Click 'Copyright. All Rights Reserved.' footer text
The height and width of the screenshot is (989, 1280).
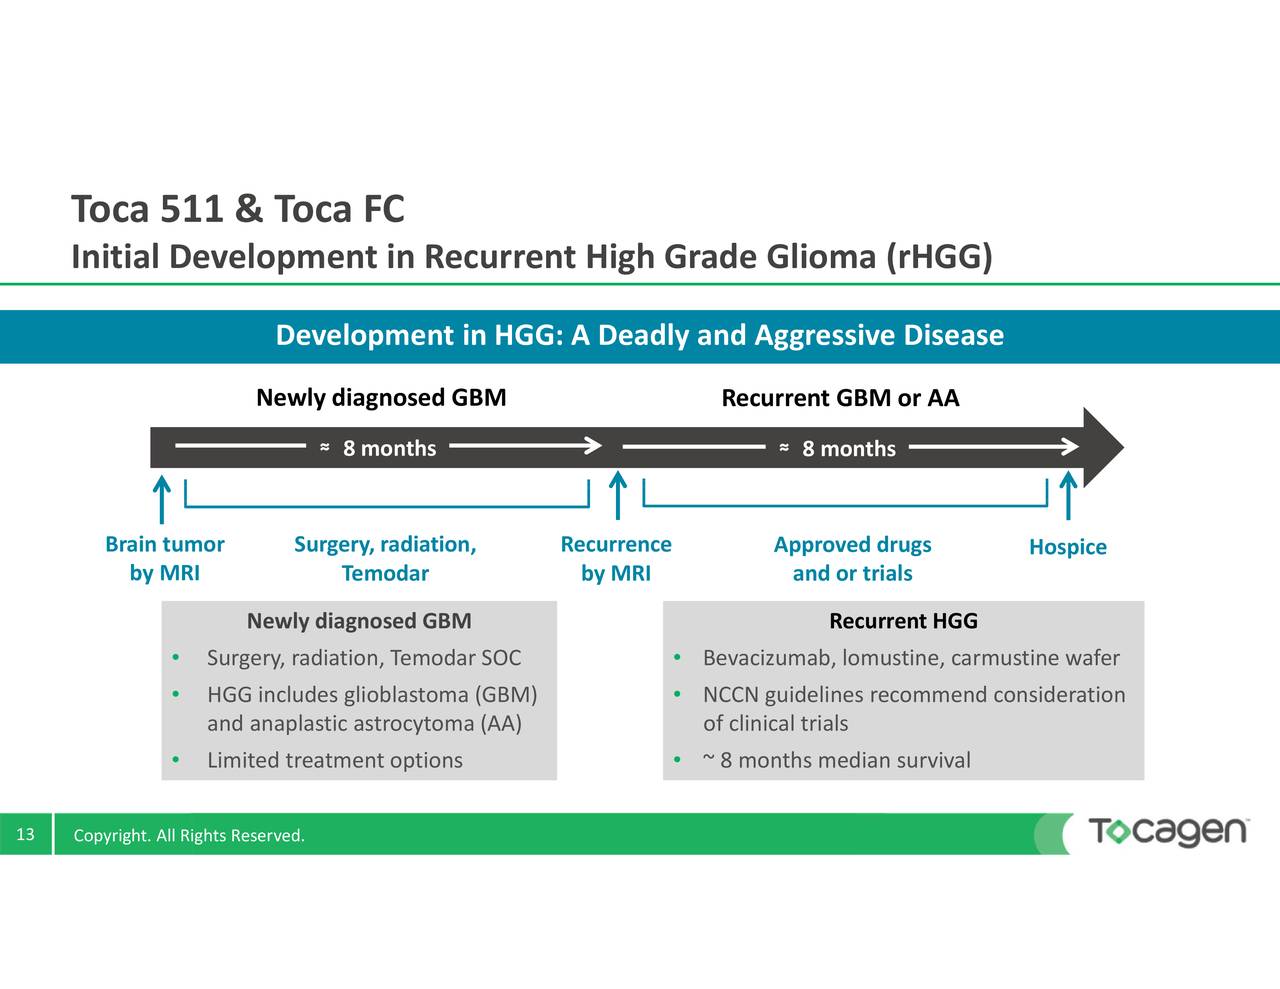(x=189, y=836)
